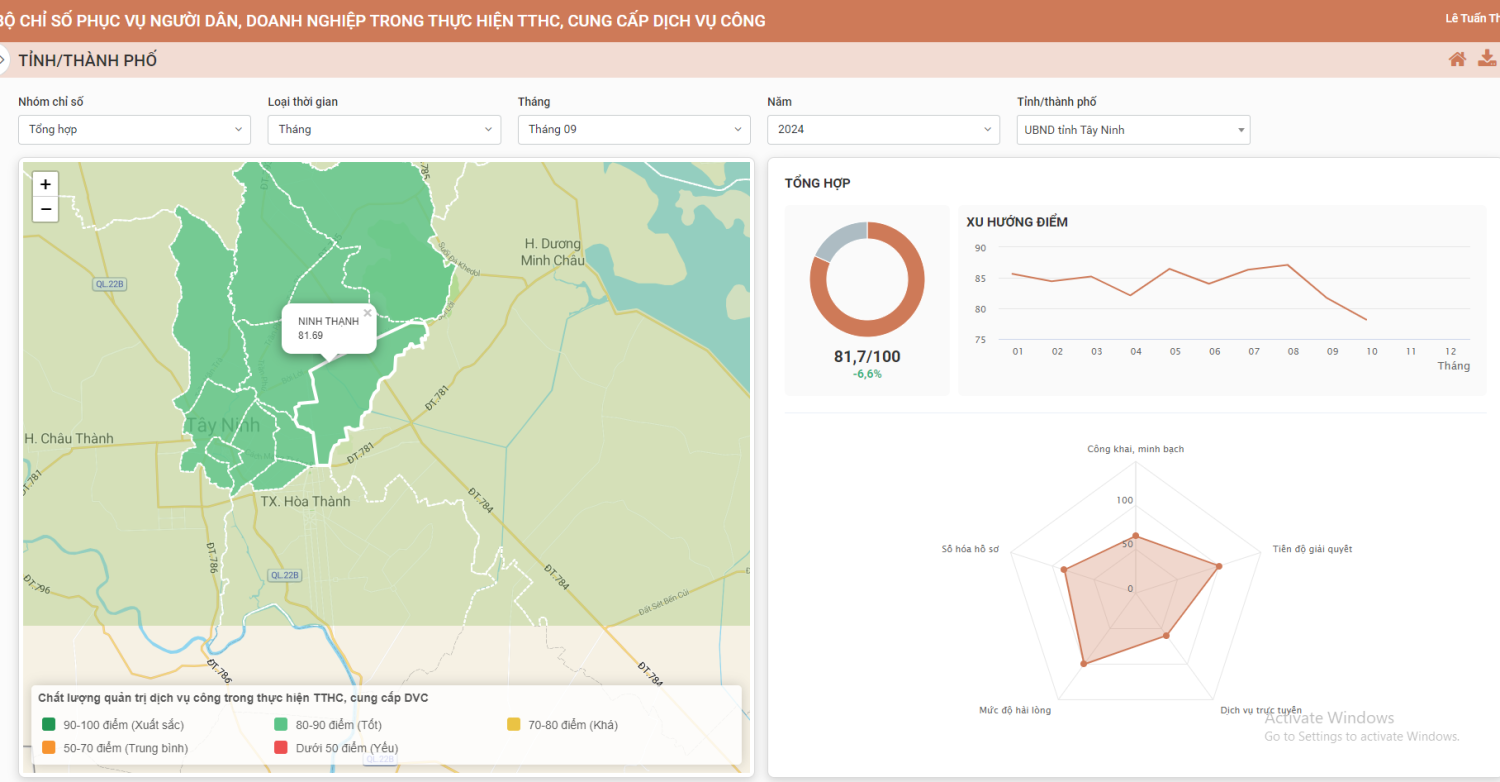Click the TỔNG HỢP panel heading

click(818, 183)
